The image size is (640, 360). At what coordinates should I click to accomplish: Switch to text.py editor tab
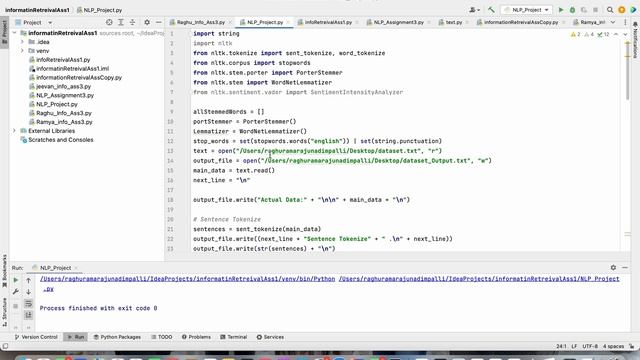pos(453,22)
